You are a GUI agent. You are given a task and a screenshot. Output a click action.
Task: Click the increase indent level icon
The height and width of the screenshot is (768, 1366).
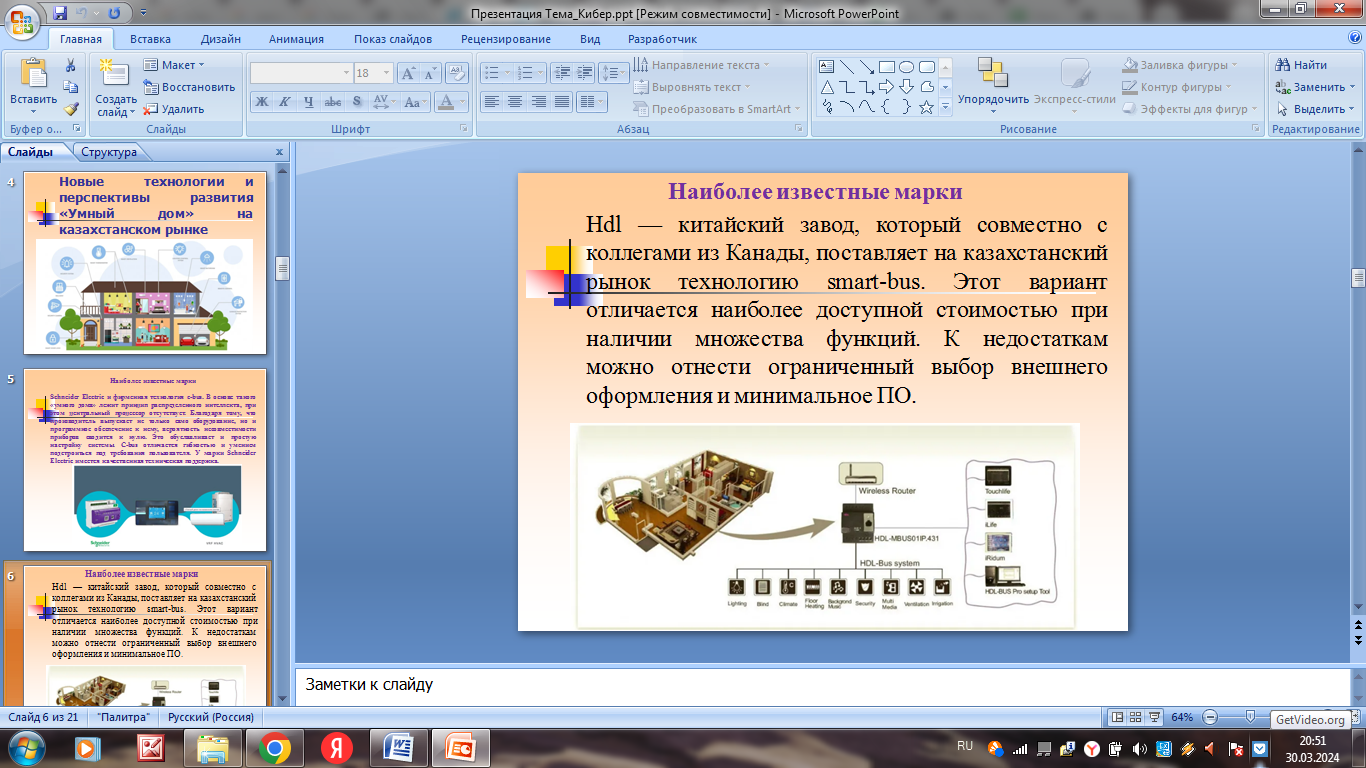pyautogui.click(x=585, y=73)
